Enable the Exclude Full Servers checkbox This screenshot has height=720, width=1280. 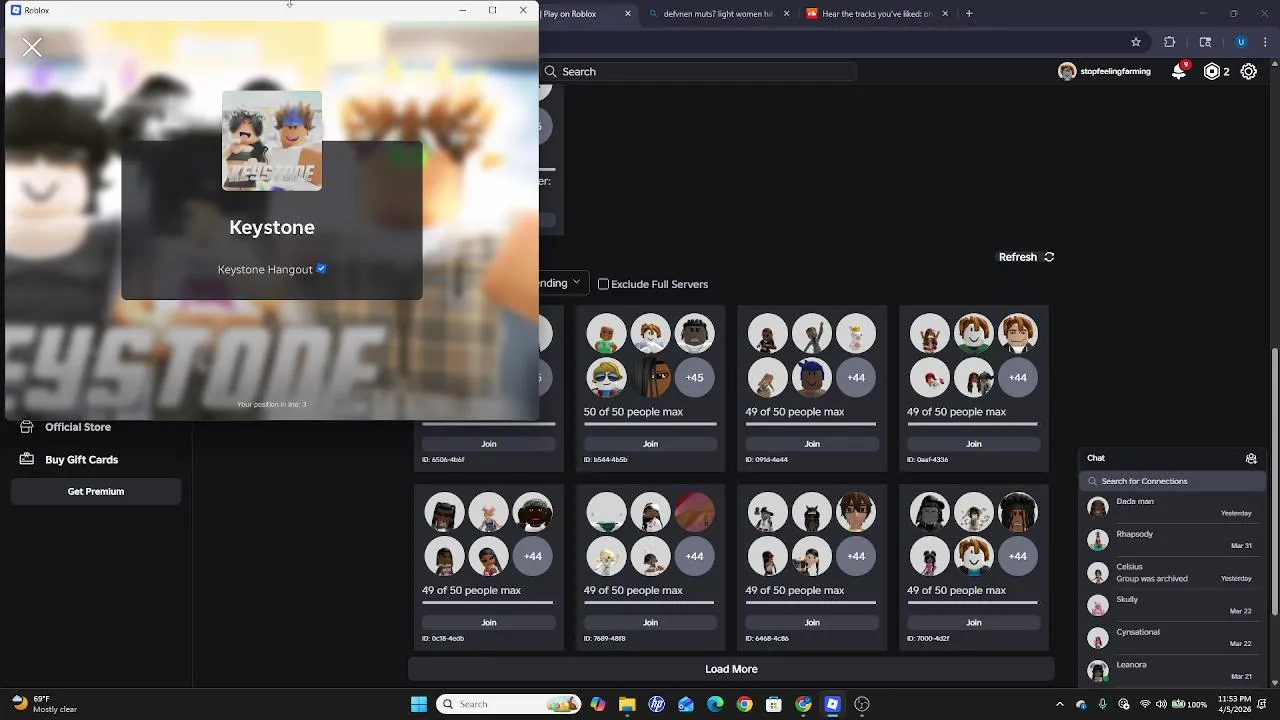pos(603,284)
